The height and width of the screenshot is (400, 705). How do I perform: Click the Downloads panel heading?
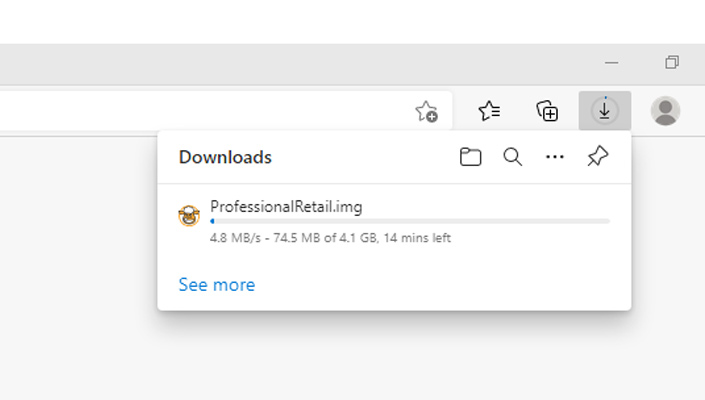click(225, 157)
